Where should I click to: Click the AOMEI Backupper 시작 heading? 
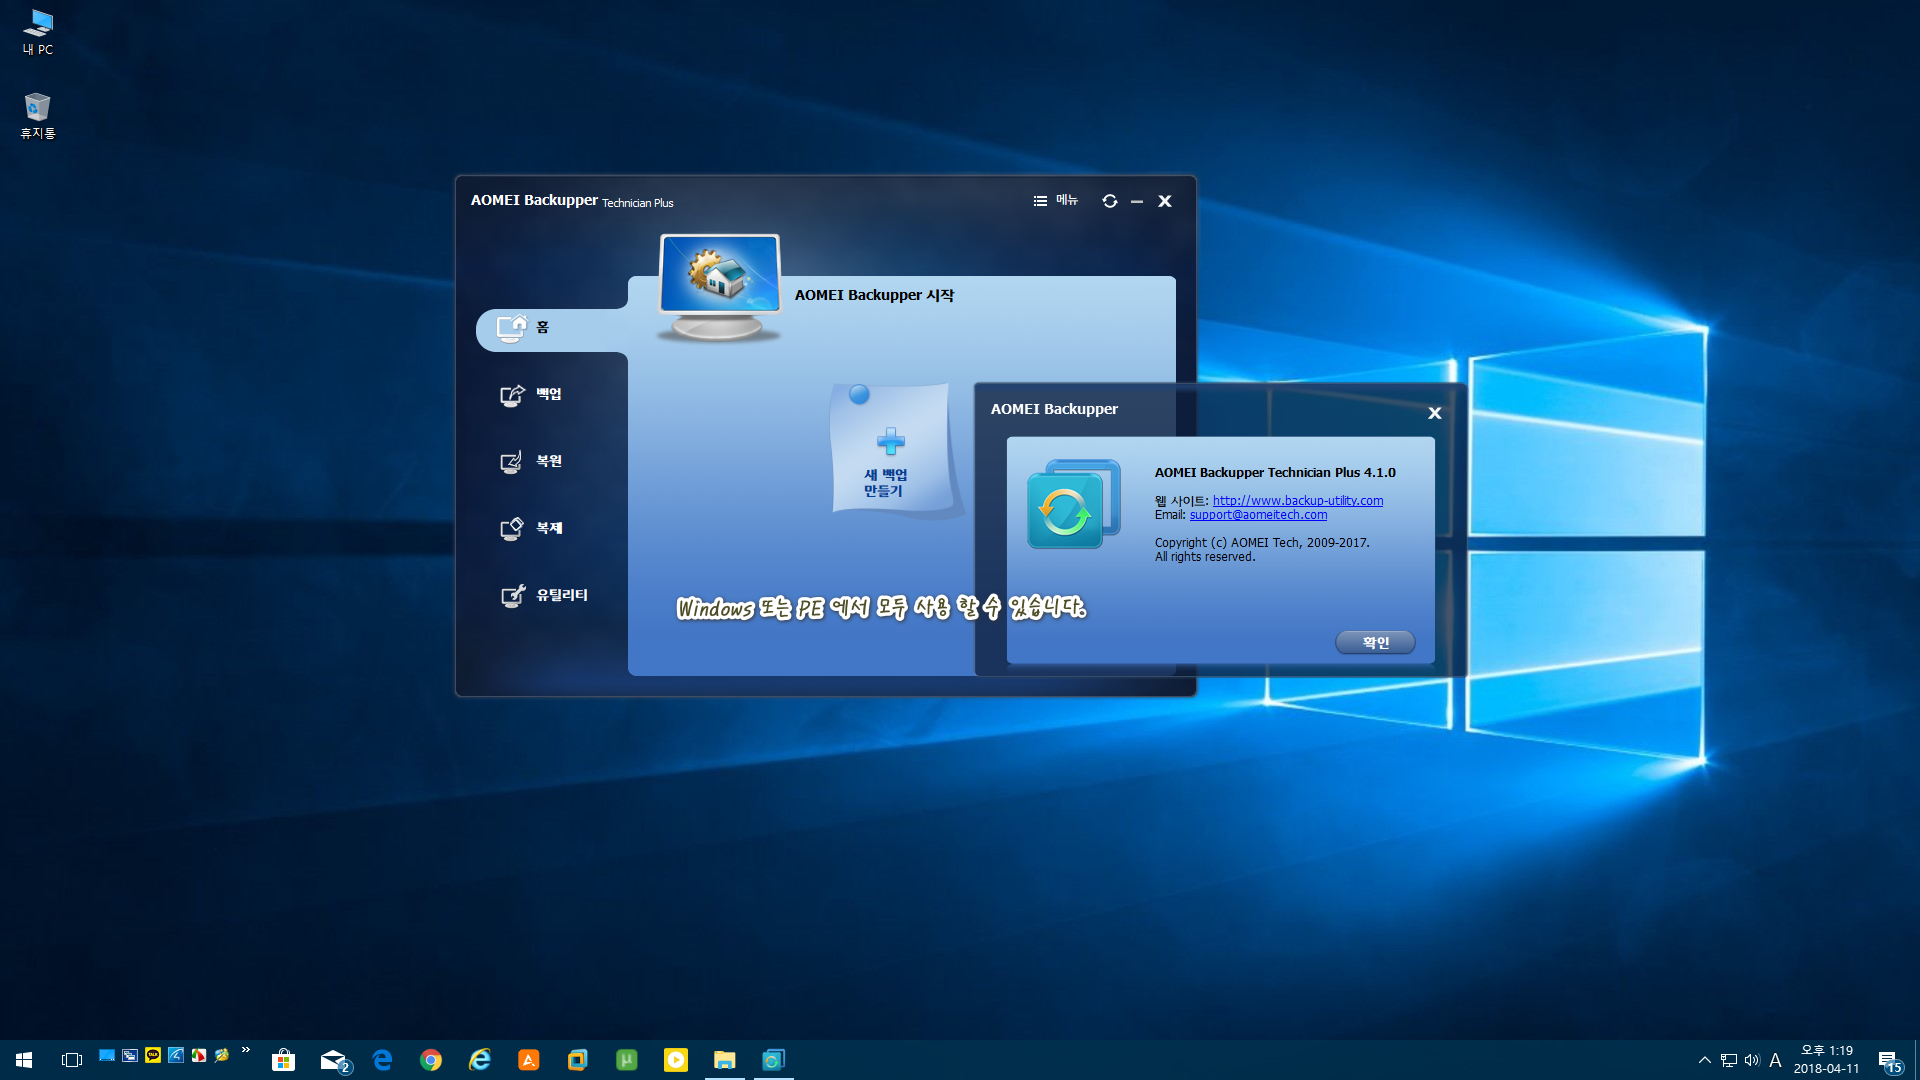874,295
